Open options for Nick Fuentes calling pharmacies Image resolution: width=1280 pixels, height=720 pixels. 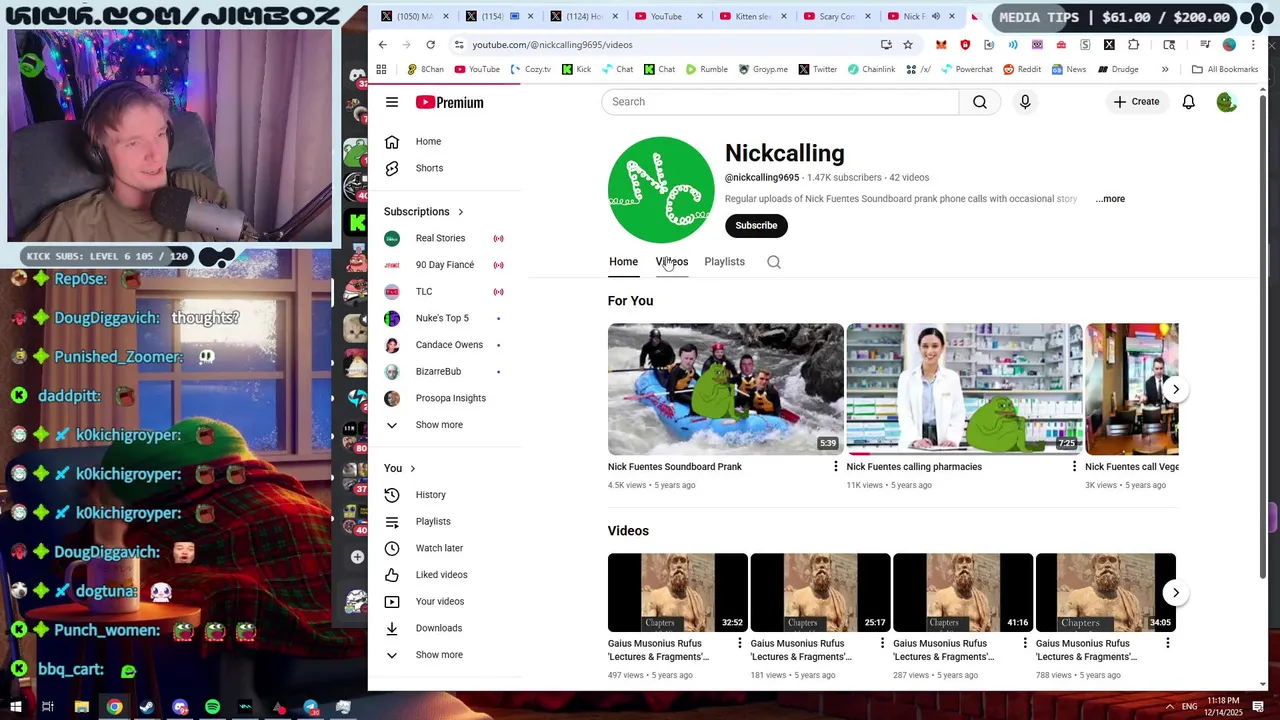tap(1075, 467)
